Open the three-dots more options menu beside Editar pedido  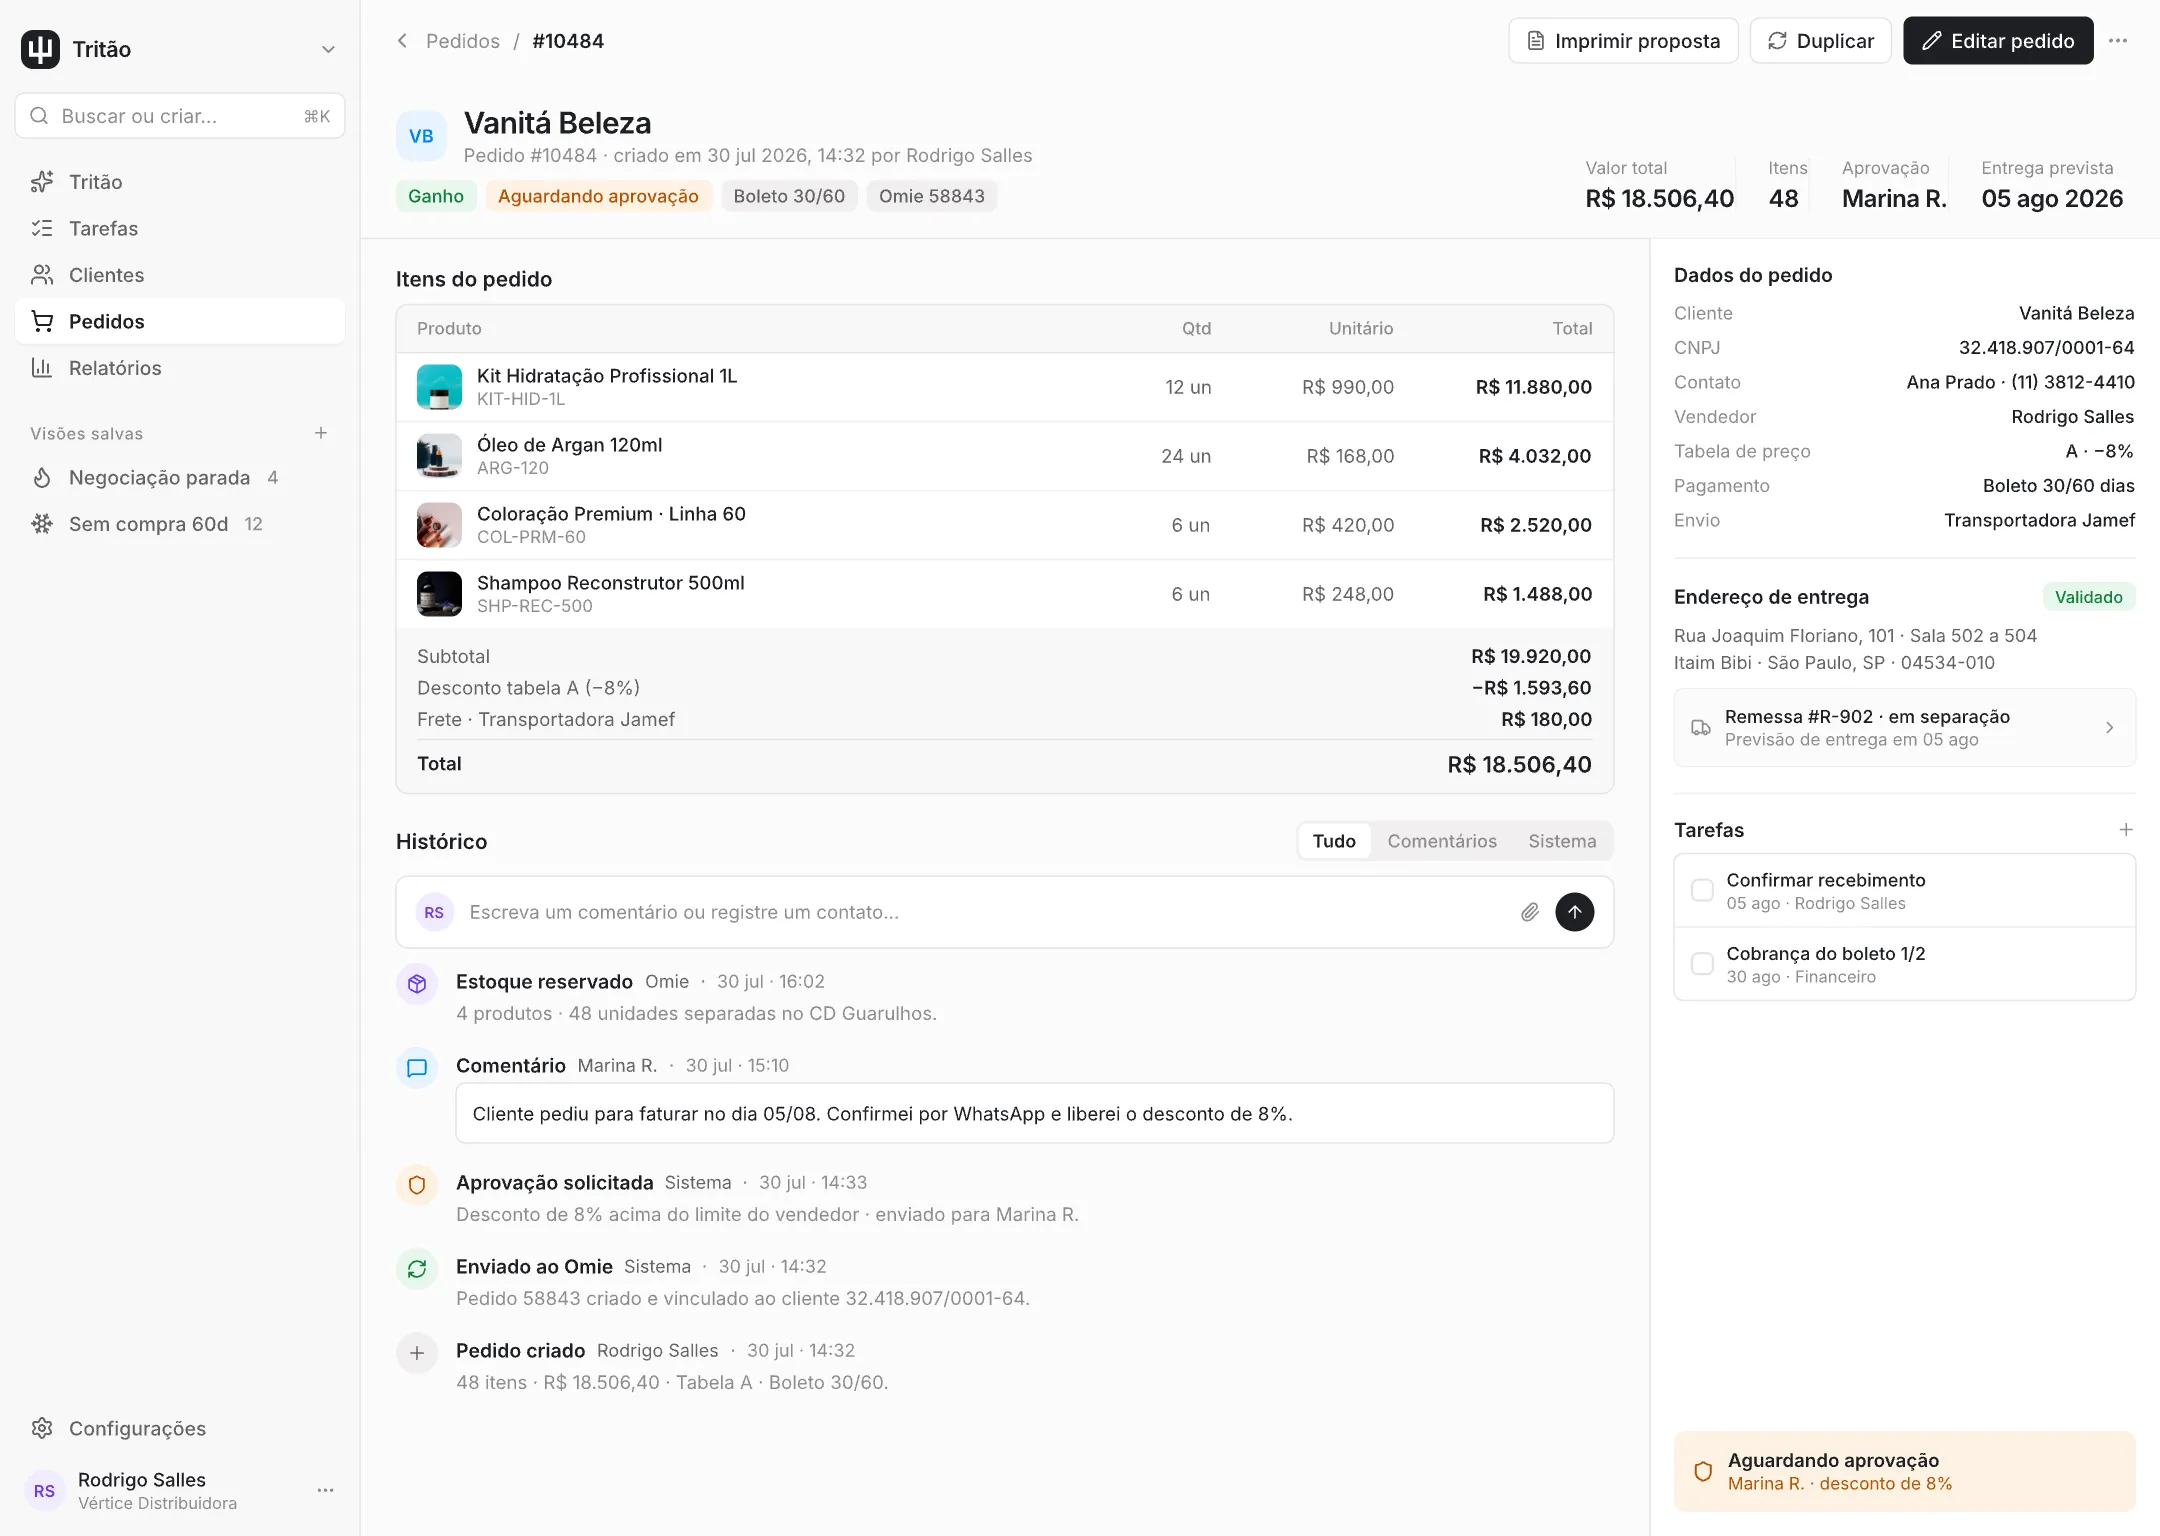[2118, 41]
